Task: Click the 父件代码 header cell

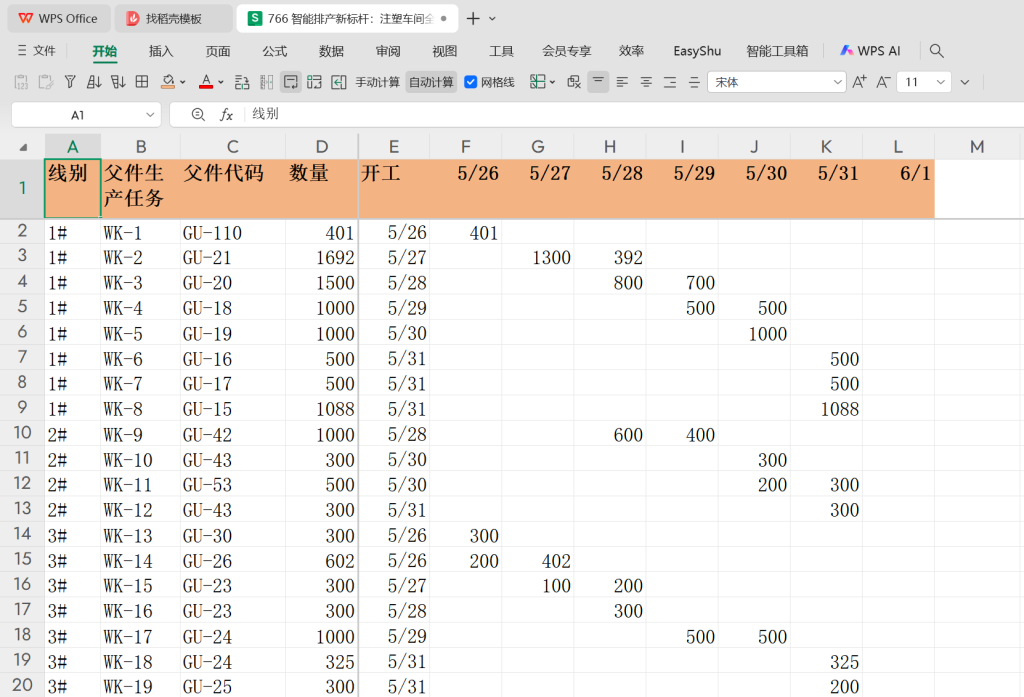Action: (x=232, y=188)
